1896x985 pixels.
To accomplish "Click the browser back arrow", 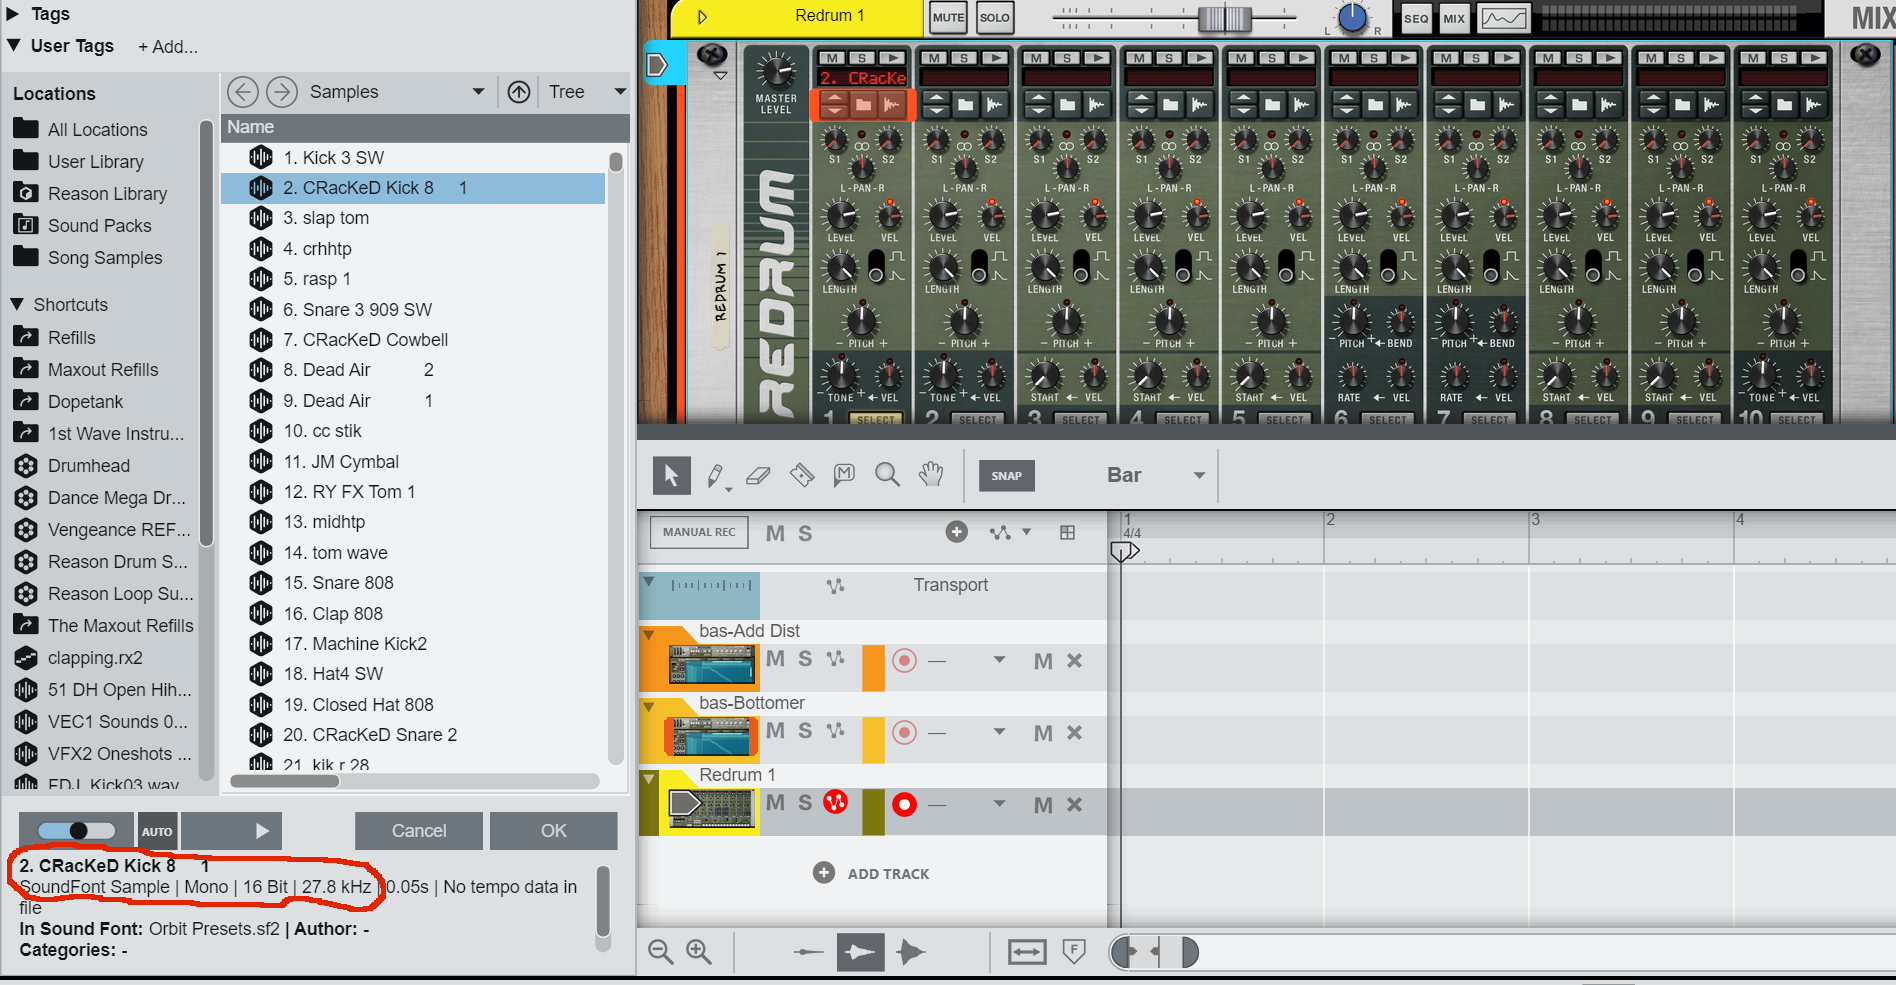I will 242,92.
